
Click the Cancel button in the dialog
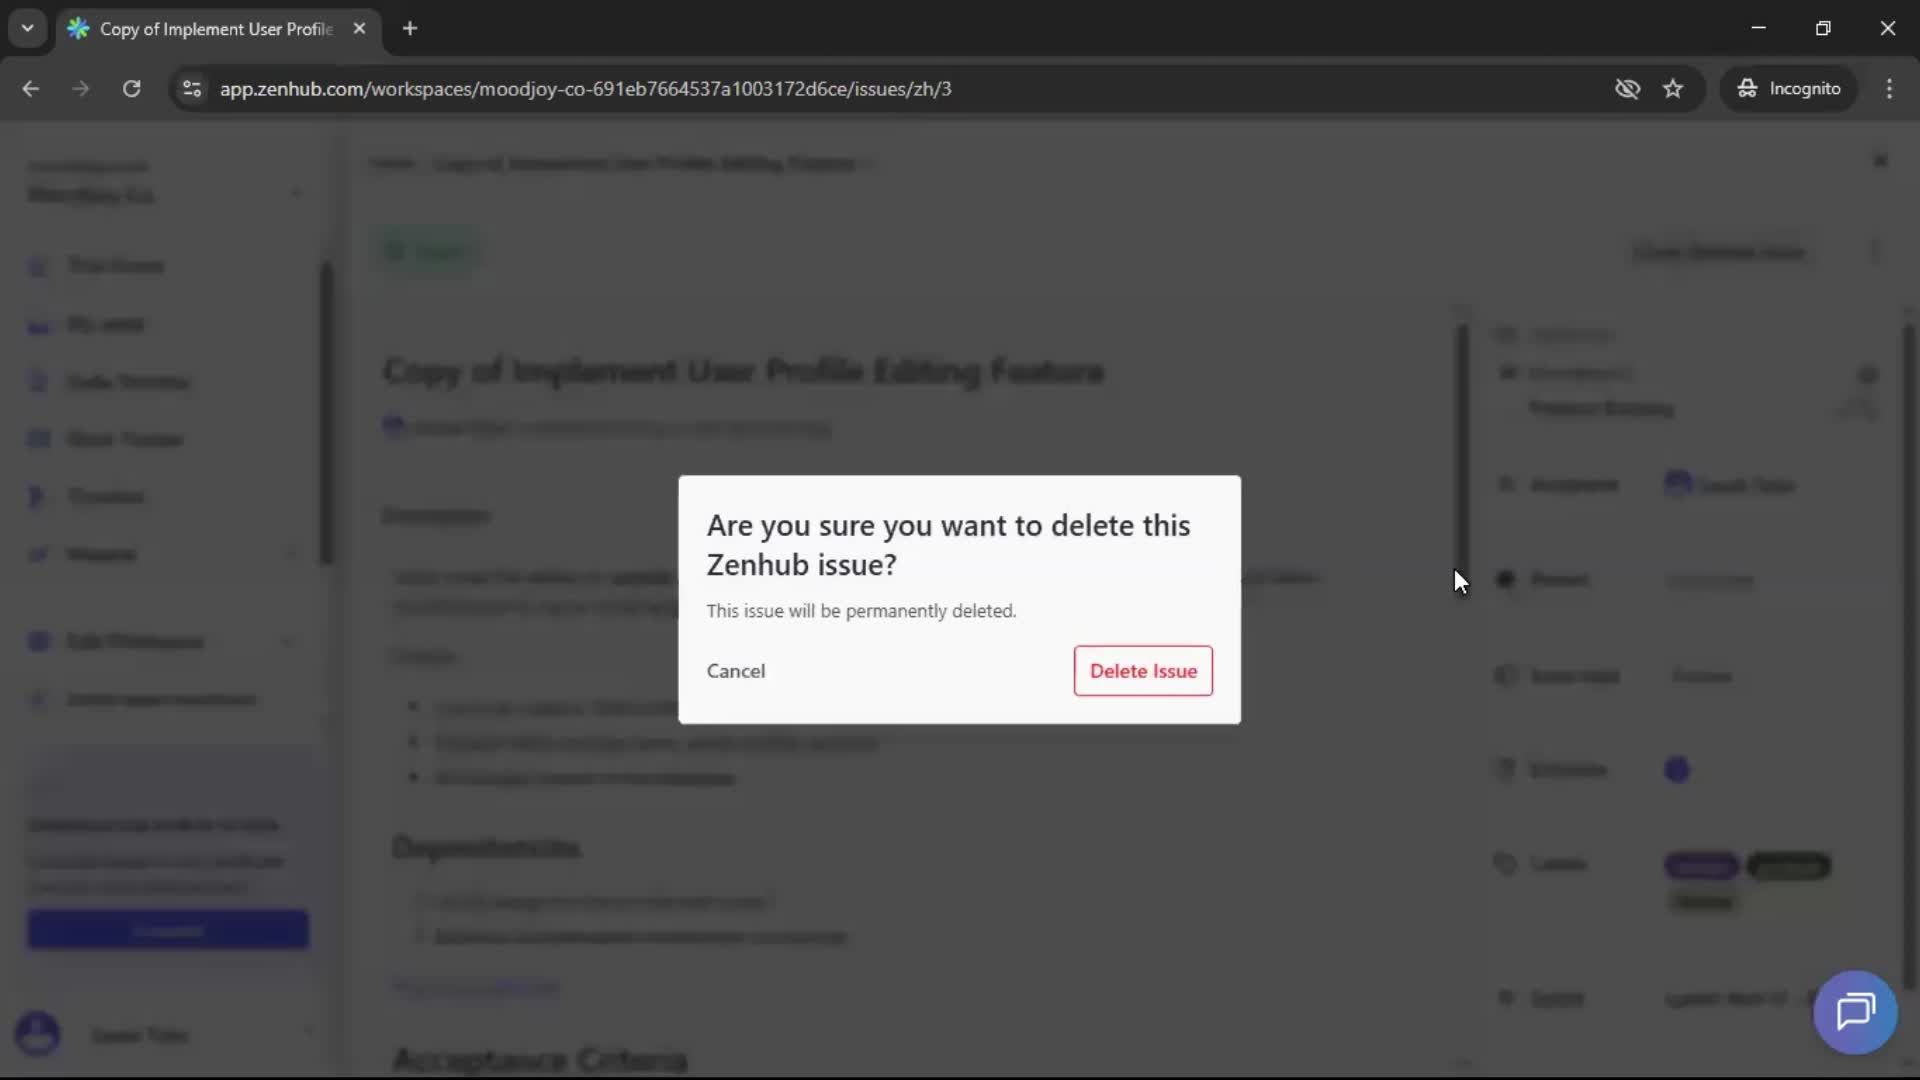736,671
